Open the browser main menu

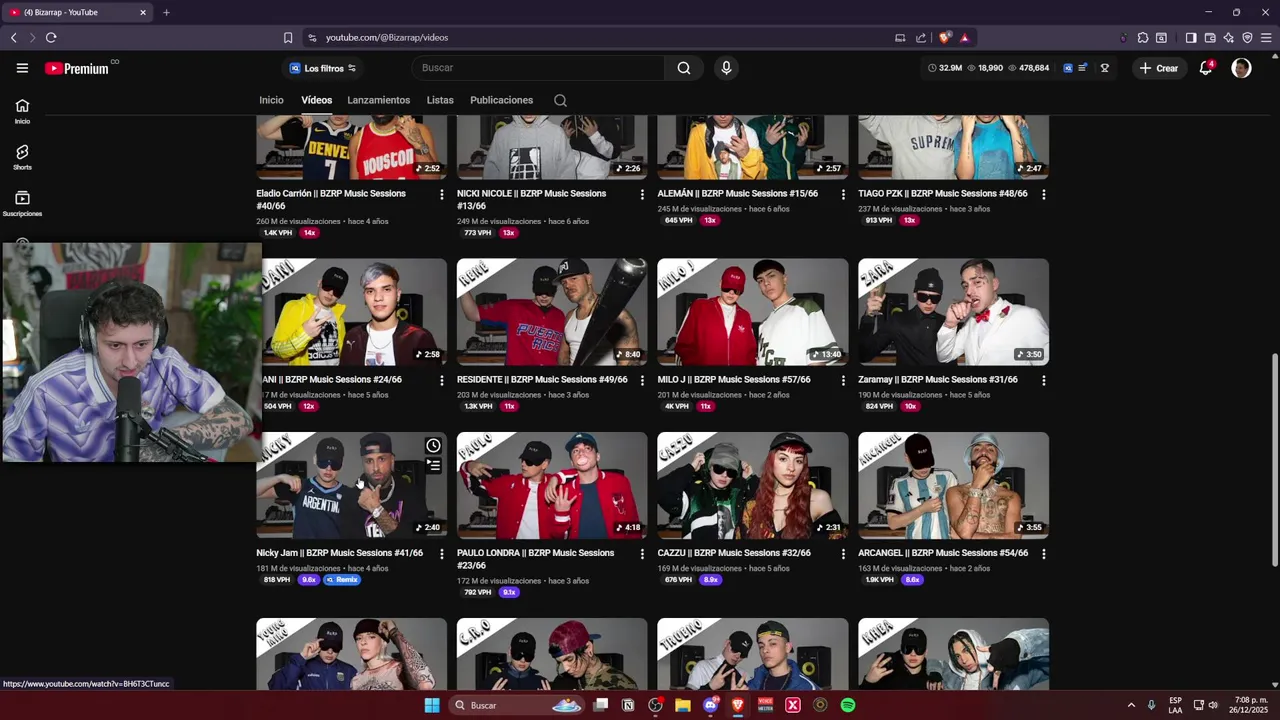(x=1266, y=38)
